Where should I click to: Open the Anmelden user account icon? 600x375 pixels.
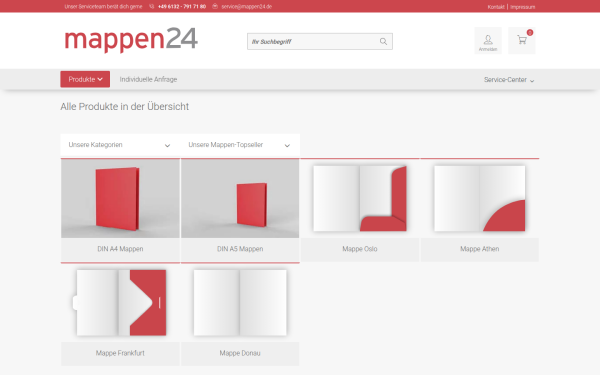pyautogui.click(x=488, y=41)
